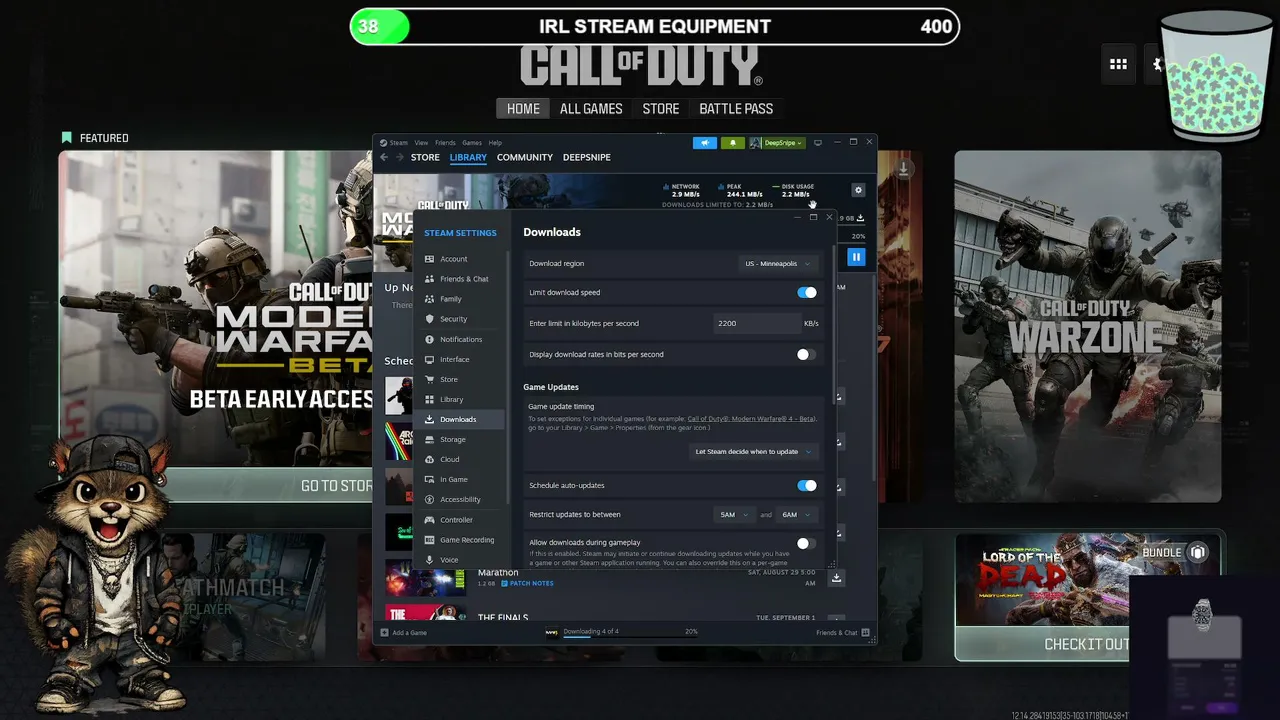Open the BATTLE PASS tab
Image resolution: width=1280 pixels, height=720 pixels.
pos(736,109)
